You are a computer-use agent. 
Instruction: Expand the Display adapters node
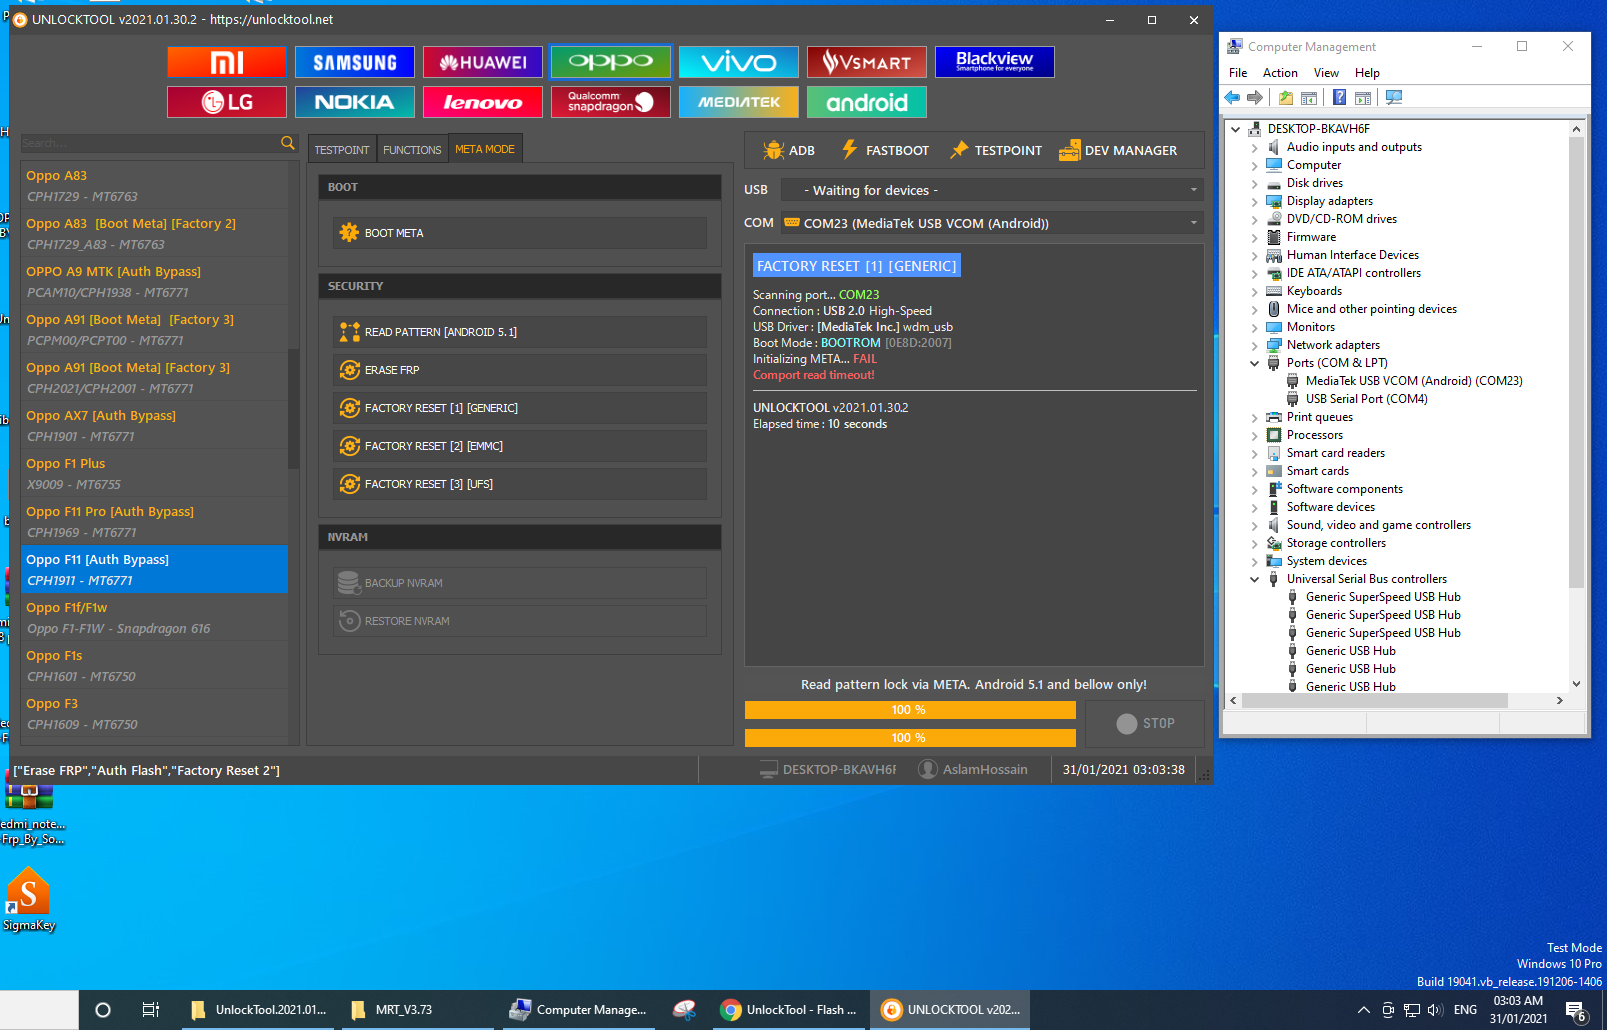point(1255,201)
